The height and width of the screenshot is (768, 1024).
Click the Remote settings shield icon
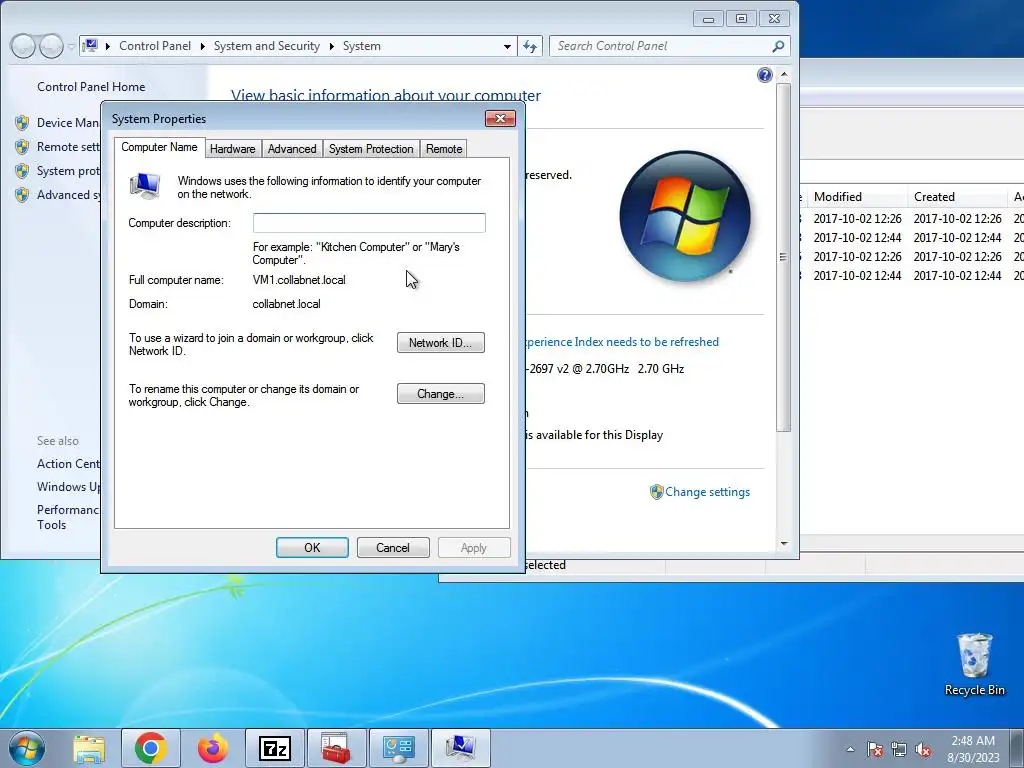(x=22, y=147)
